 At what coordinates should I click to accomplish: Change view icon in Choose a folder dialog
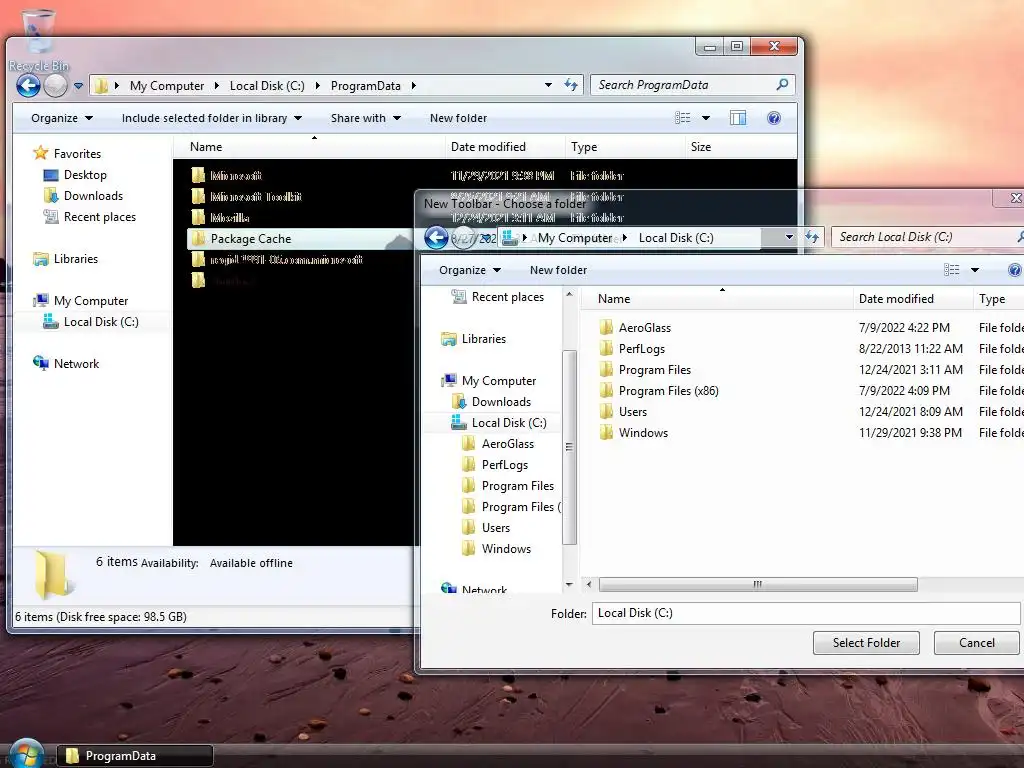[952, 270]
